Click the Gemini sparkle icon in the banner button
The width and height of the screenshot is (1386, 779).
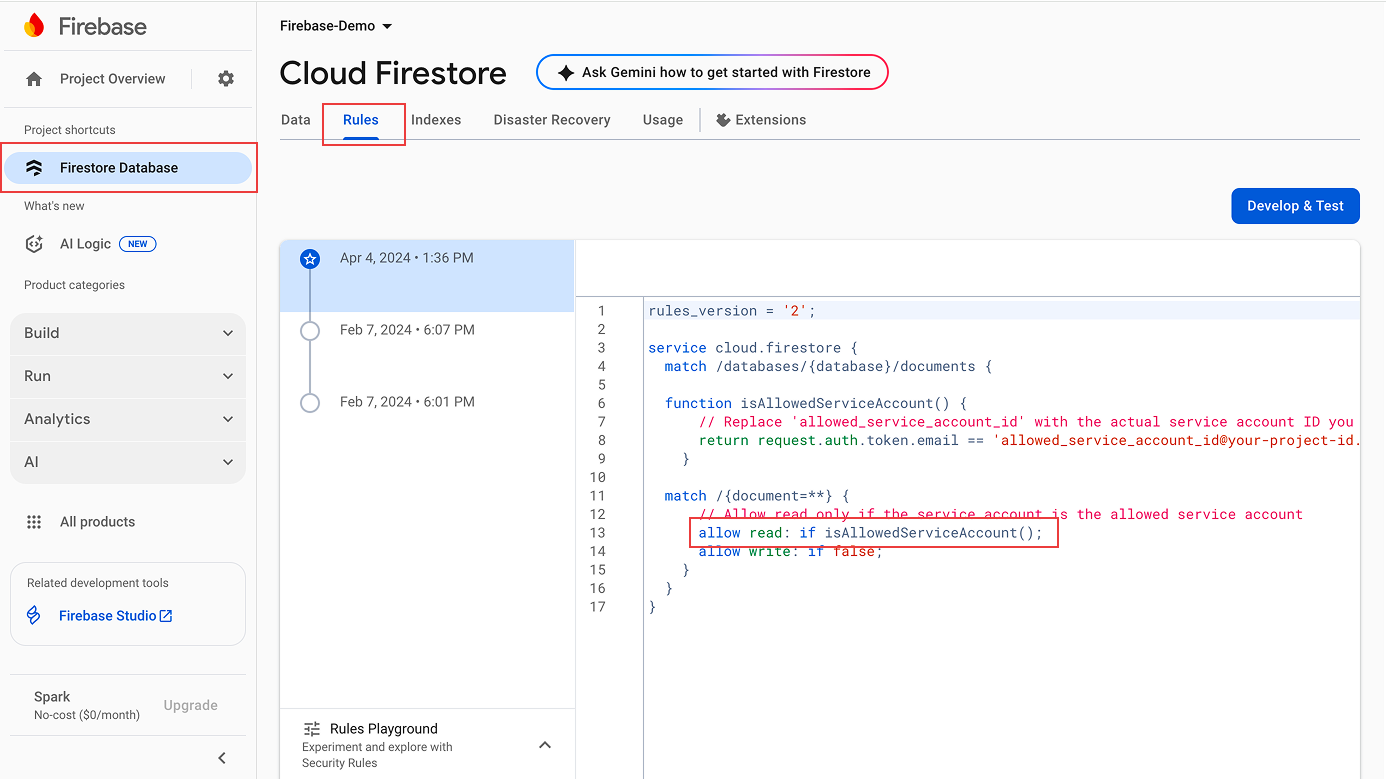(566, 73)
